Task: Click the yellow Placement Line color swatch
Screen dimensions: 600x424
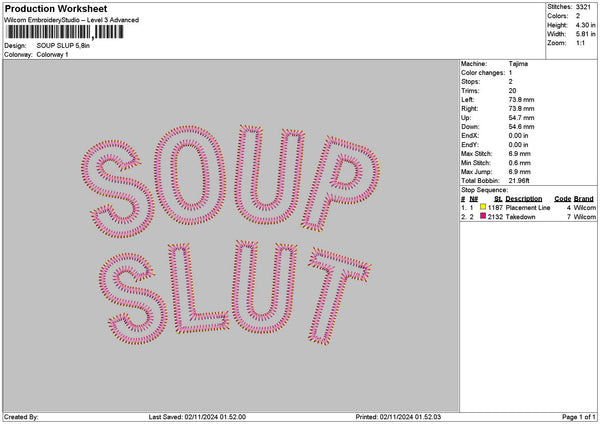Action: (x=483, y=207)
